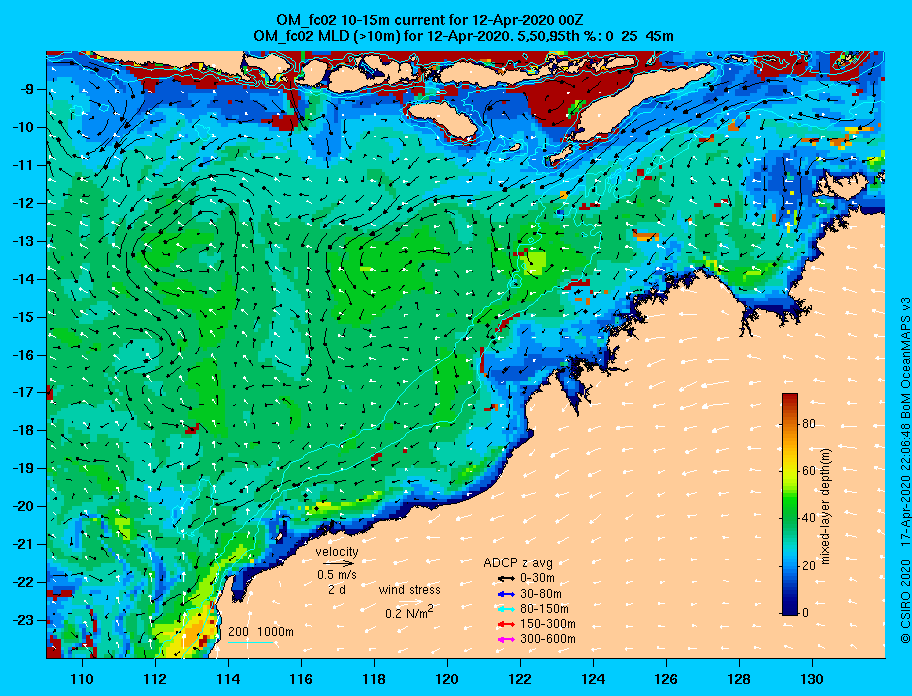Click the longitude axis label 128

tap(739, 679)
